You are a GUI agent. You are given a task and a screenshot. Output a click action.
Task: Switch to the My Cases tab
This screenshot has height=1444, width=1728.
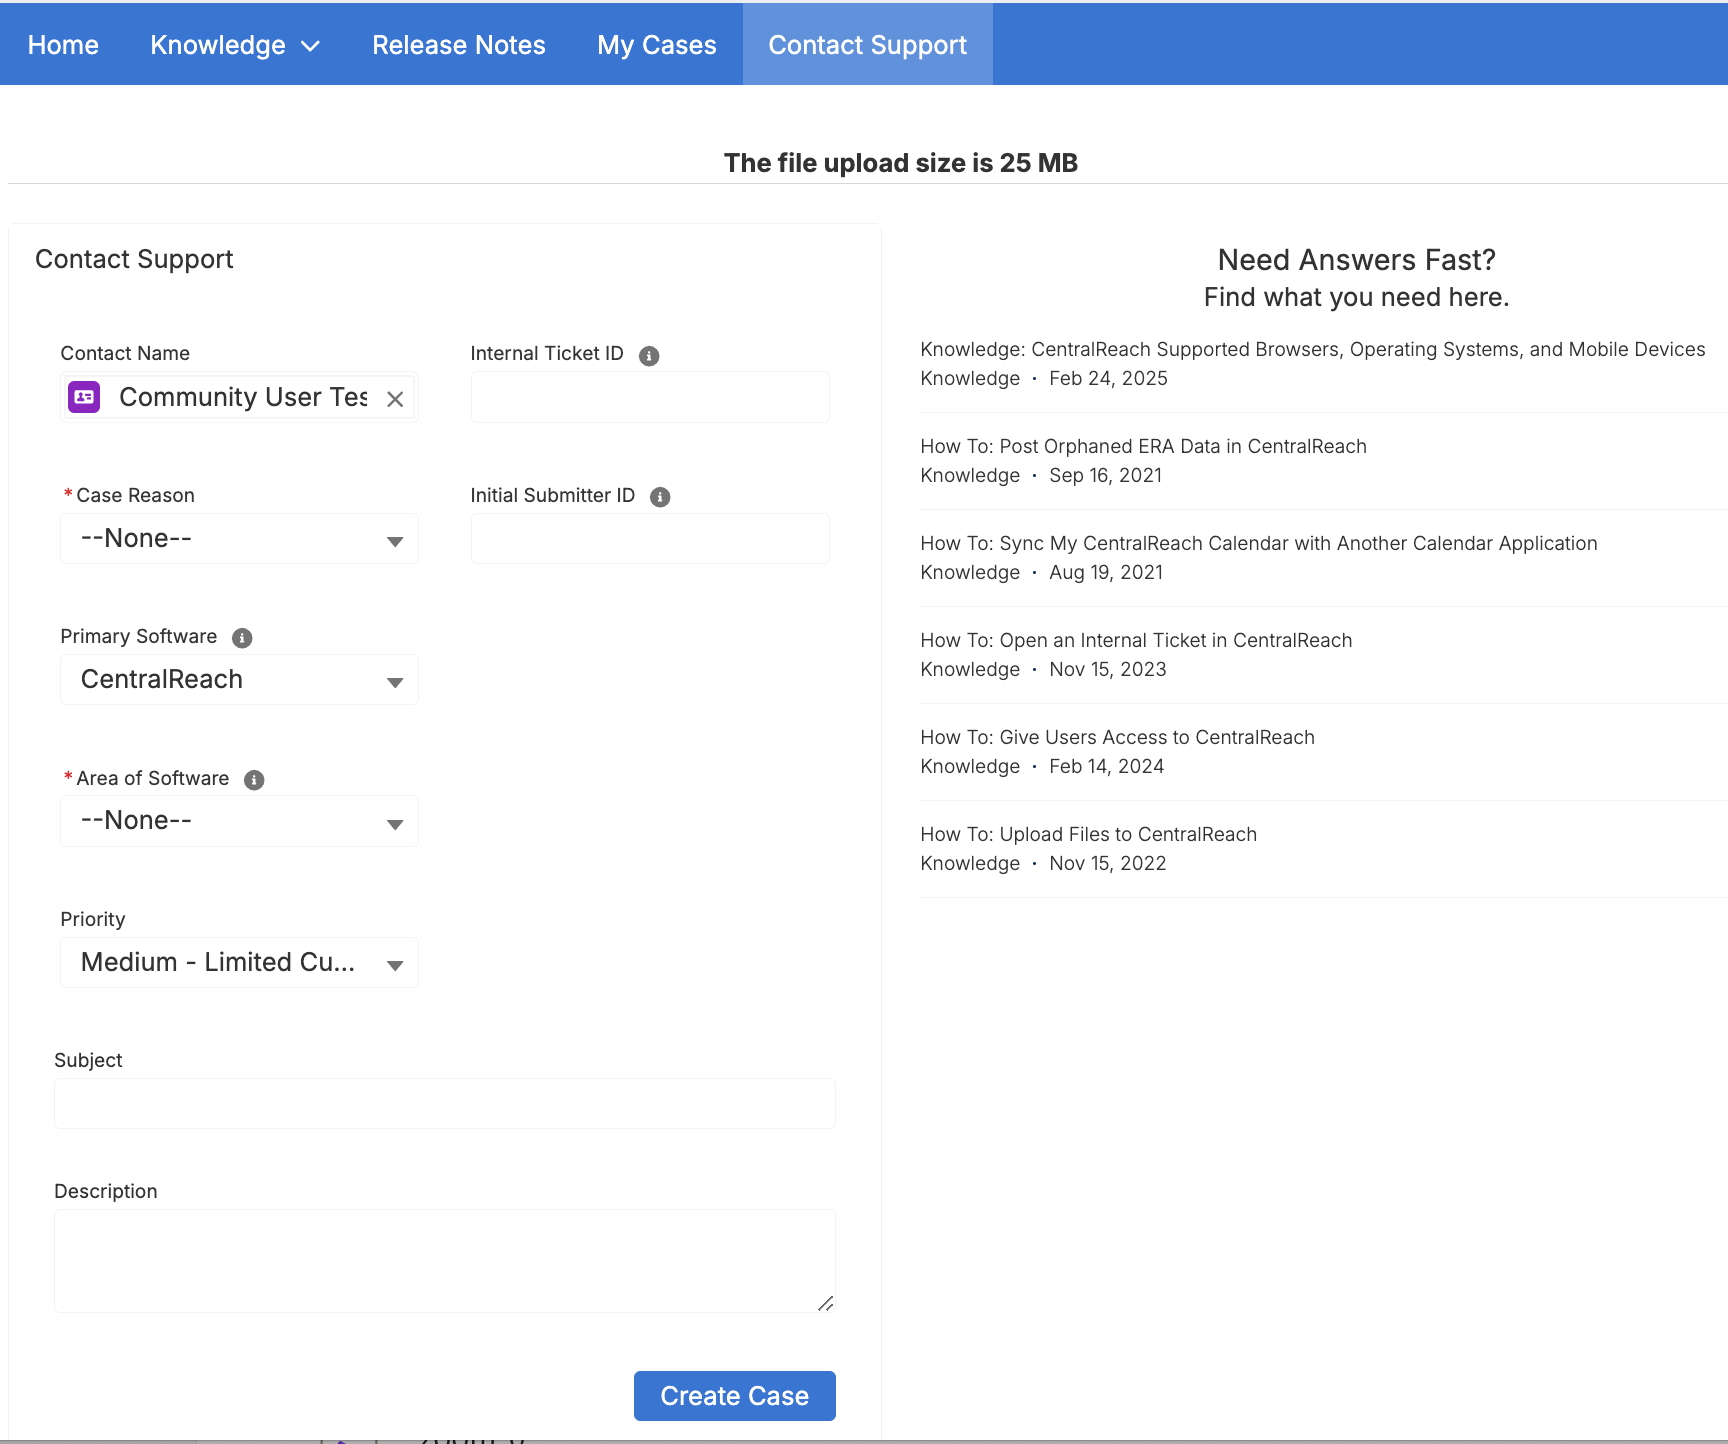657,45
